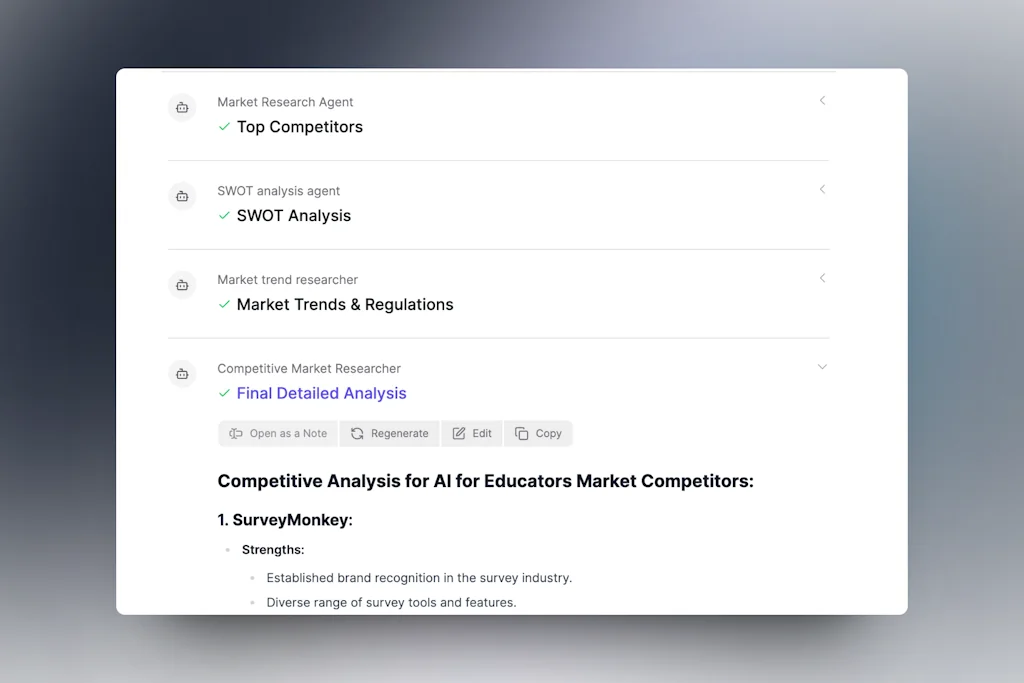Select the Market Trends & Regulations entry

pyautogui.click(x=344, y=304)
